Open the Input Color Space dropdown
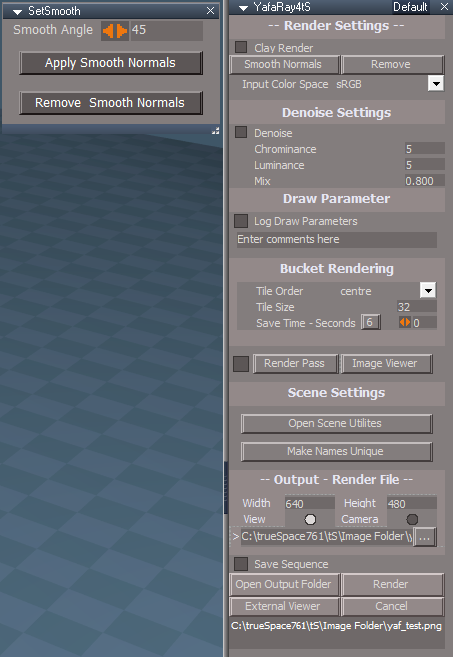This screenshot has width=453, height=657. click(436, 83)
